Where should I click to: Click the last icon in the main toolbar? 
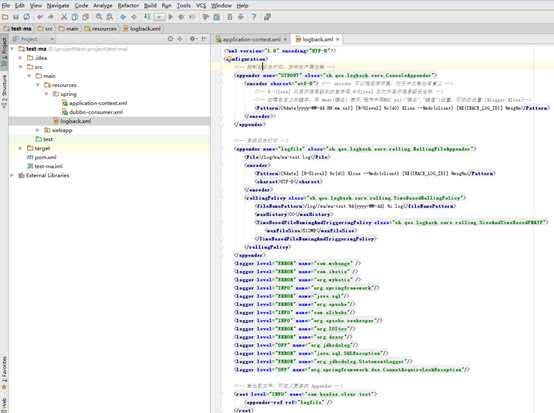pos(267,17)
